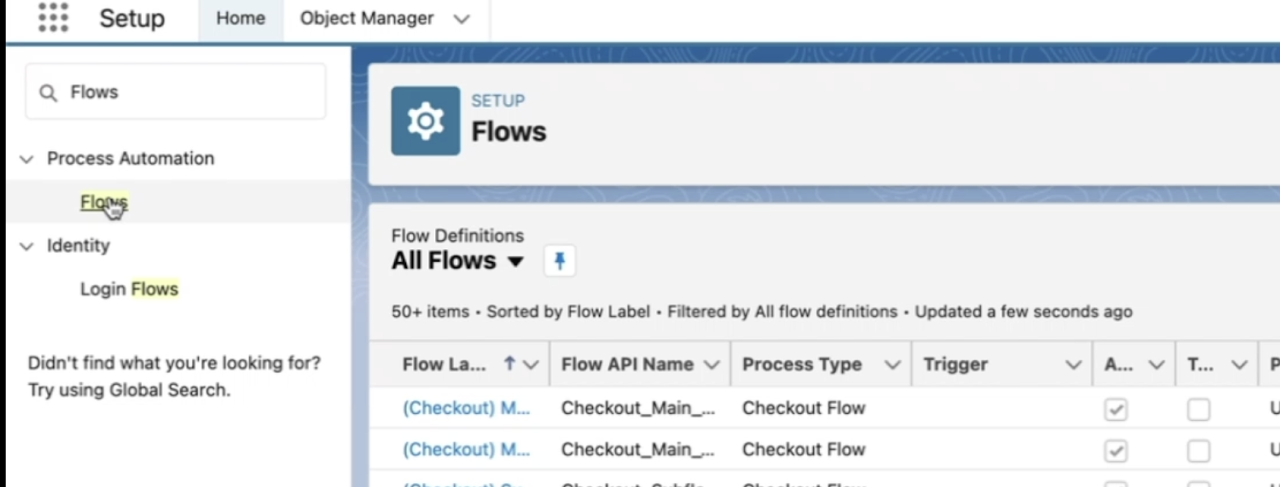Image resolution: width=1280 pixels, height=487 pixels.
Task: Switch to the Home tab
Action: tap(240, 19)
